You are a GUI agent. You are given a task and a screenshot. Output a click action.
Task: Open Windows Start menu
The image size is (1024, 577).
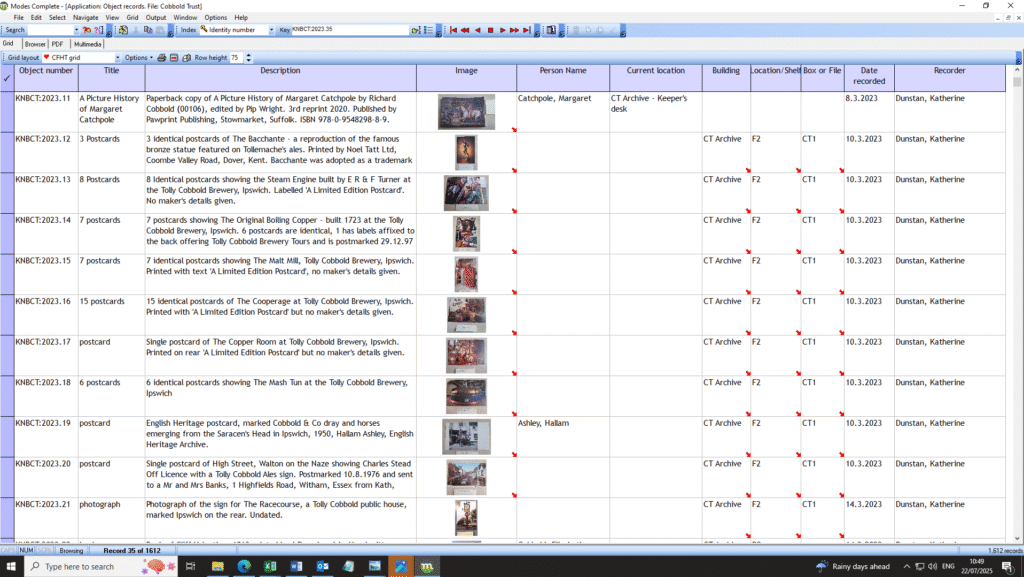point(11,567)
